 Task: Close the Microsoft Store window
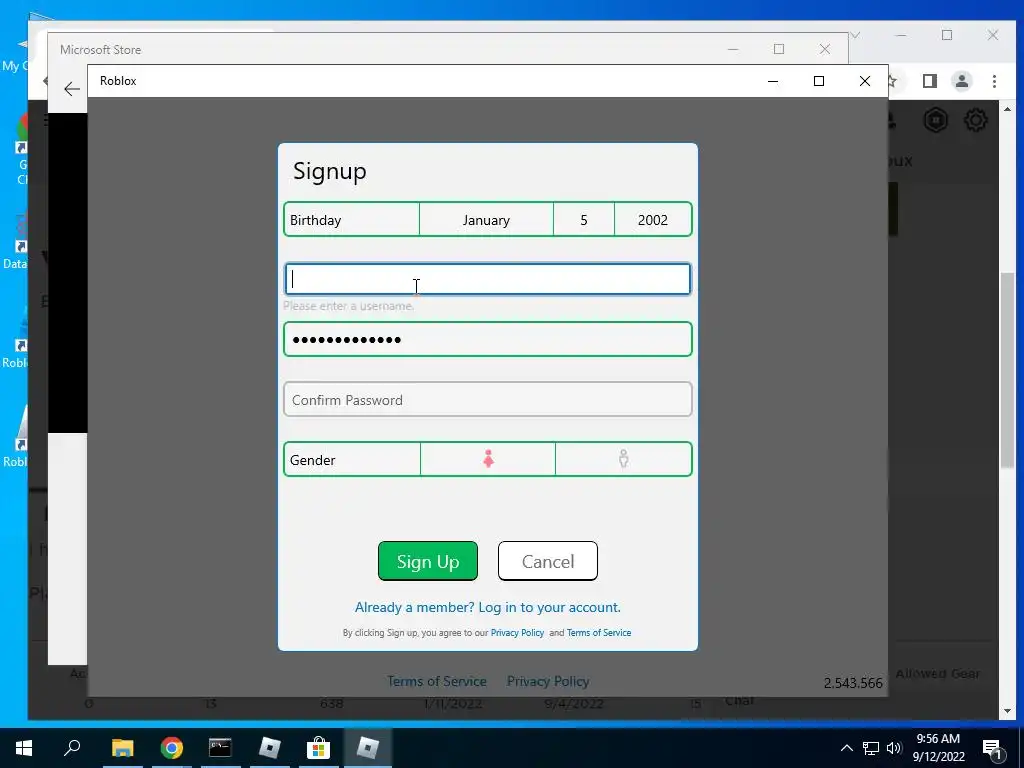pos(825,49)
